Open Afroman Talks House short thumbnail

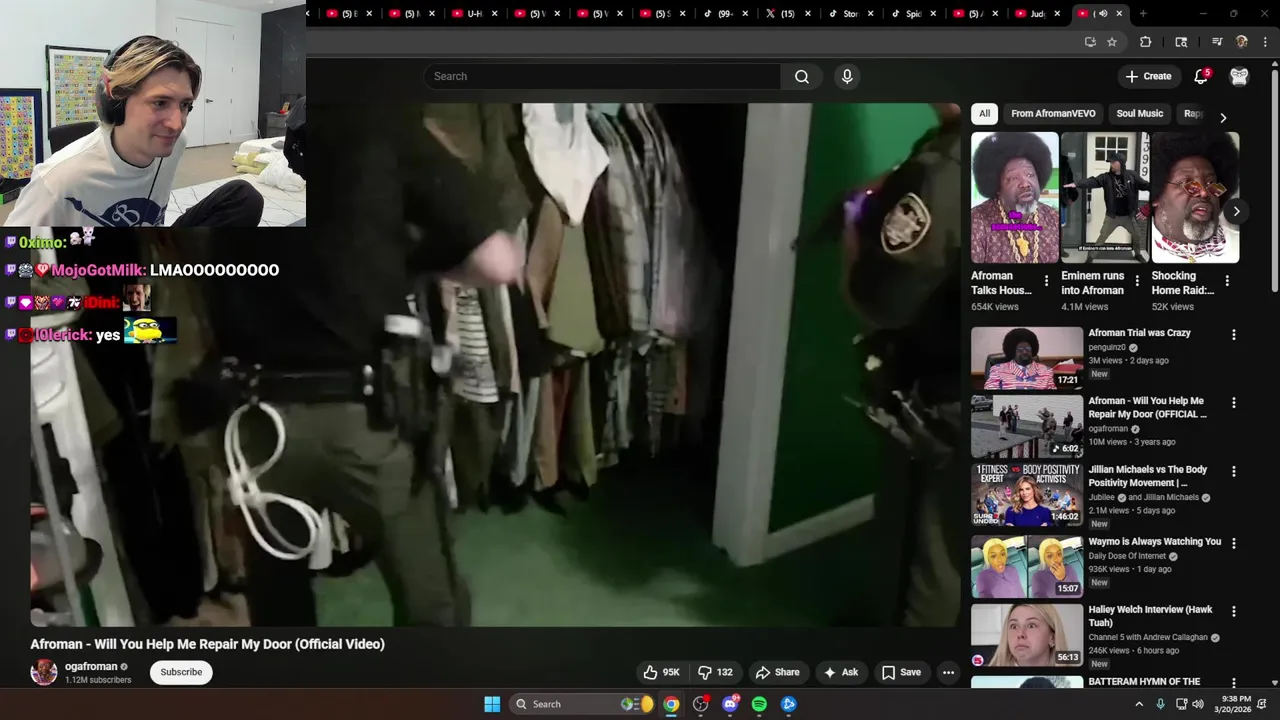pos(1015,198)
